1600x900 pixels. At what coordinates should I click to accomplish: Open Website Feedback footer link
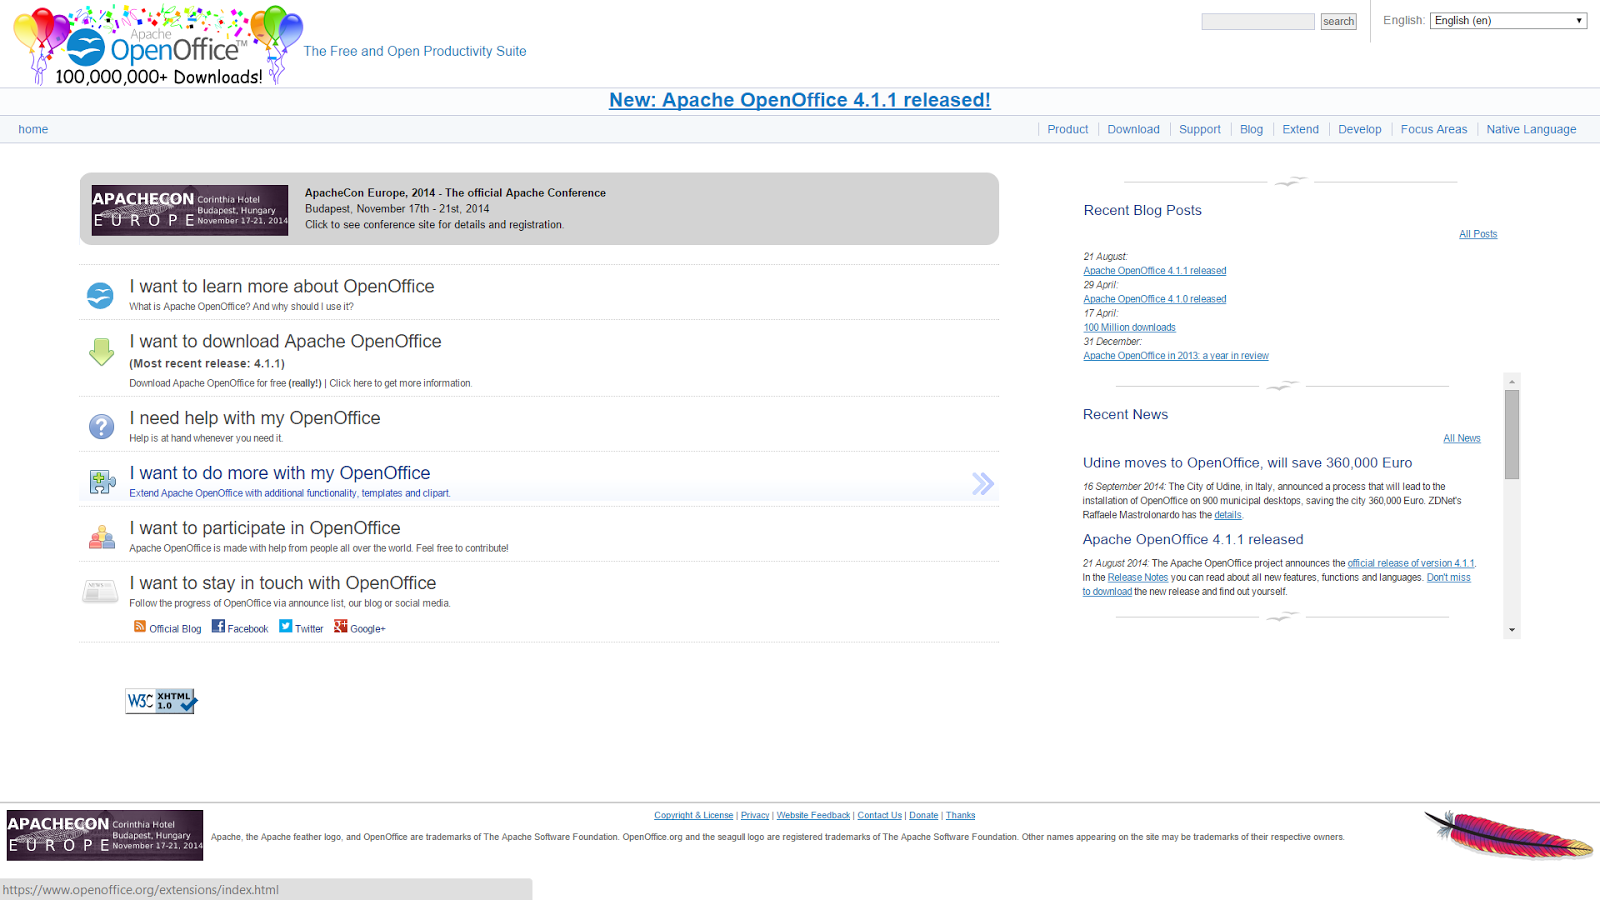click(813, 815)
